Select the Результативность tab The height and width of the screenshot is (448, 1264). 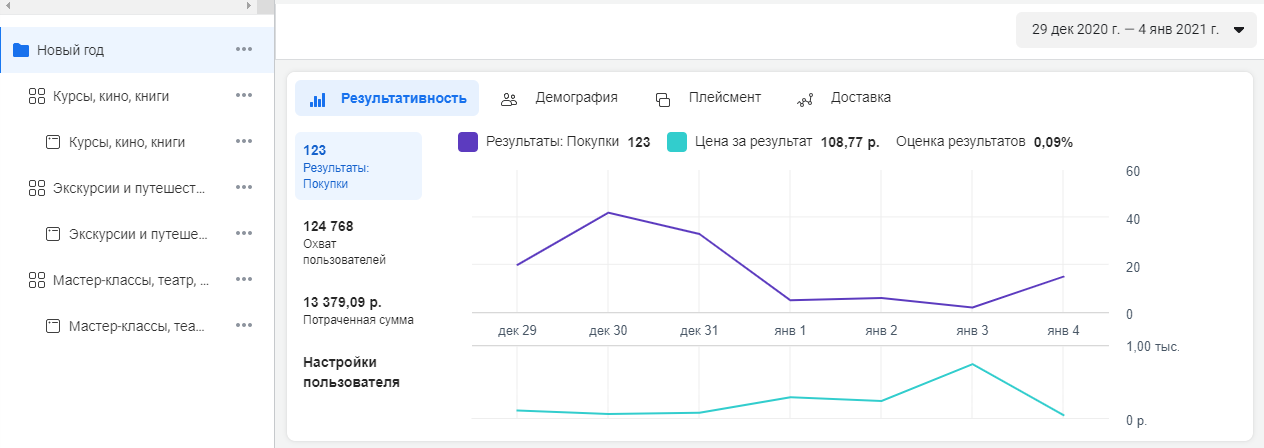click(x=387, y=98)
